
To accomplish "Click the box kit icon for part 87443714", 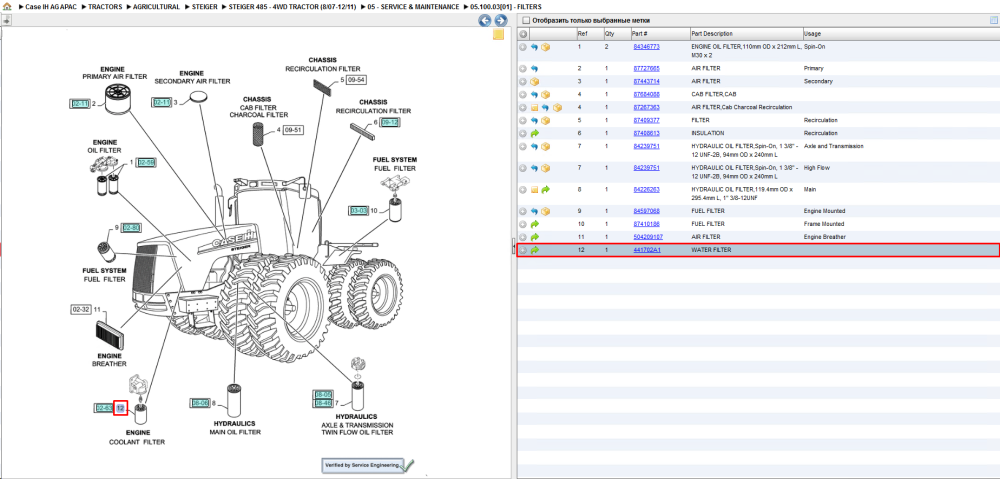I will tap(534, 82).
